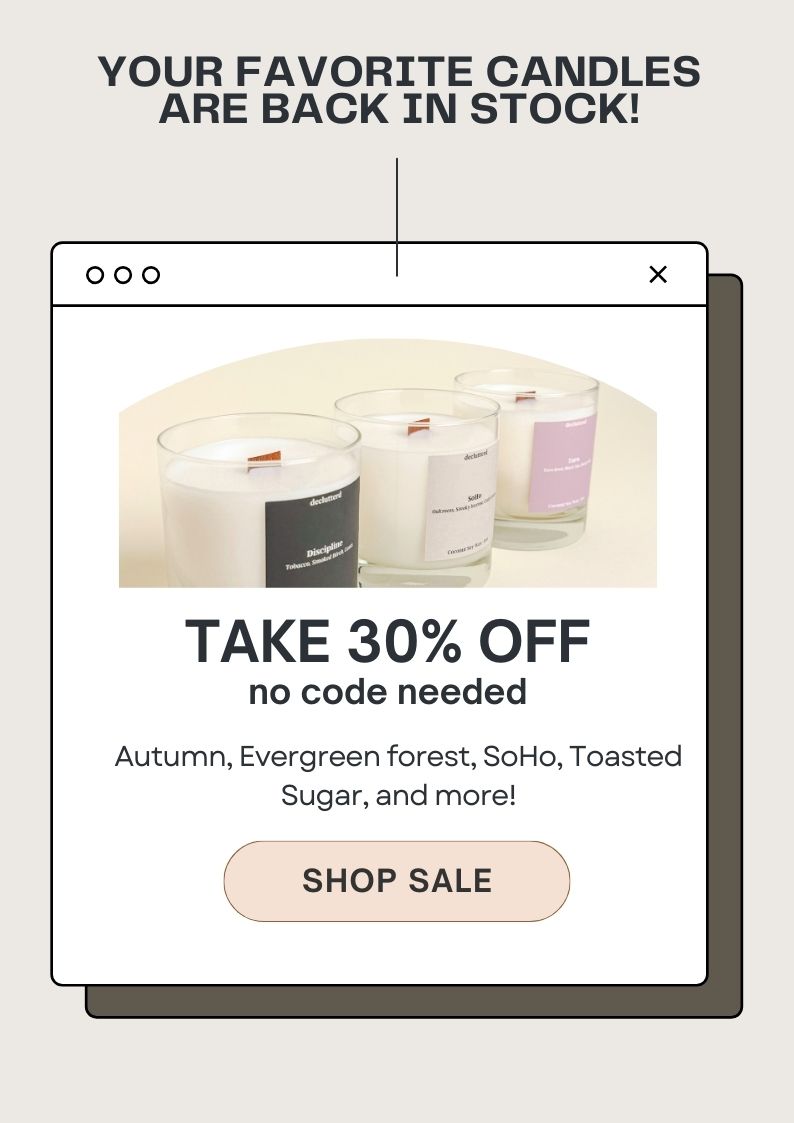The width and height of the screenshot is (794, 1123).
Task: Click the wooden wick of back candle
Action: click(x=526, y=395)
